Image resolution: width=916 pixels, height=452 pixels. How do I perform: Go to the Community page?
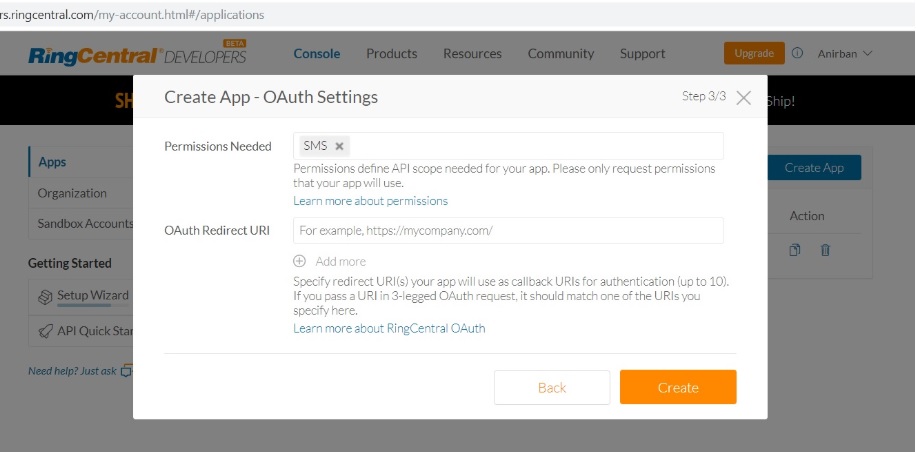561,53
